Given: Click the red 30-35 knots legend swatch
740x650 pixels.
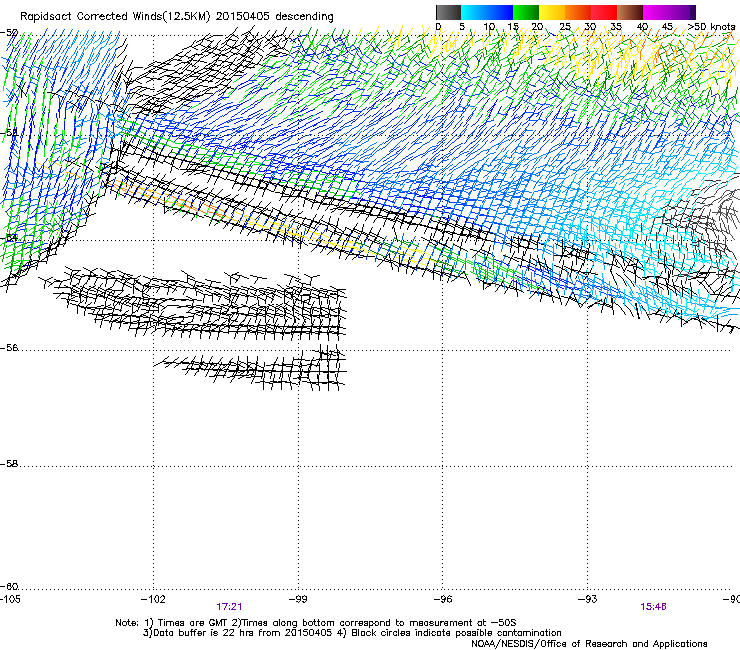Looking at the screenshot, I should 604,12.
